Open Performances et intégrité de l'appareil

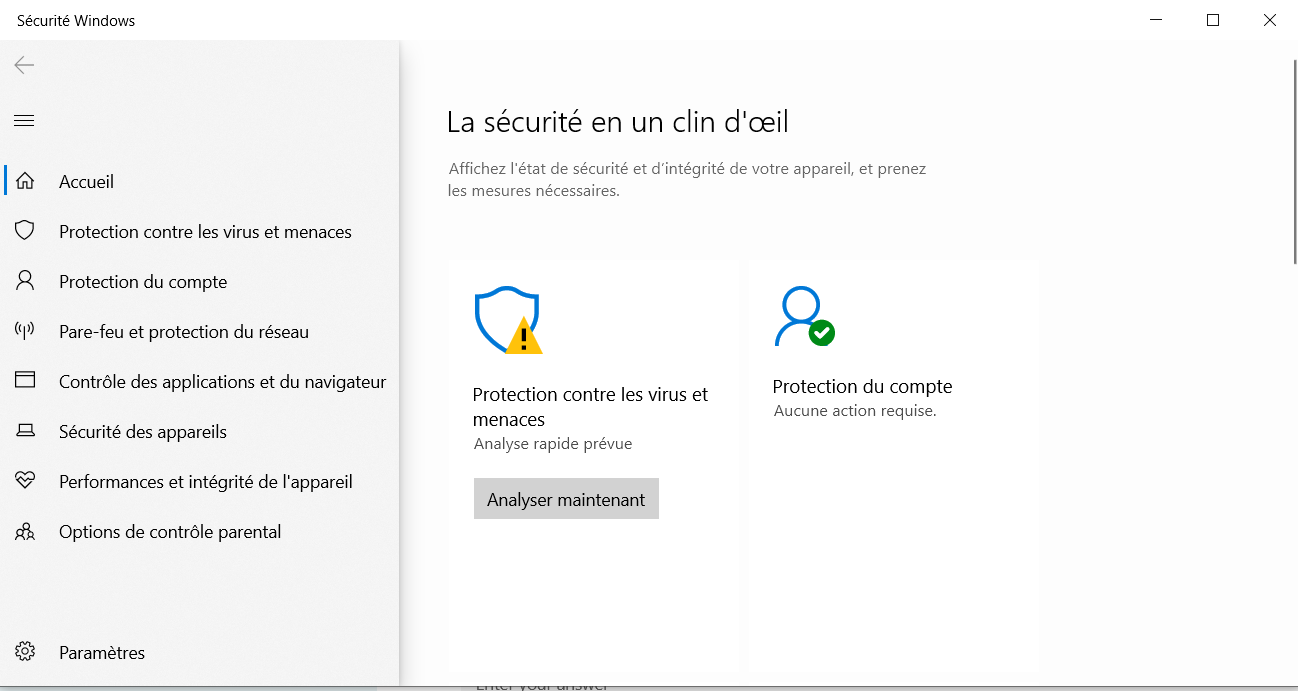(206, 481)
